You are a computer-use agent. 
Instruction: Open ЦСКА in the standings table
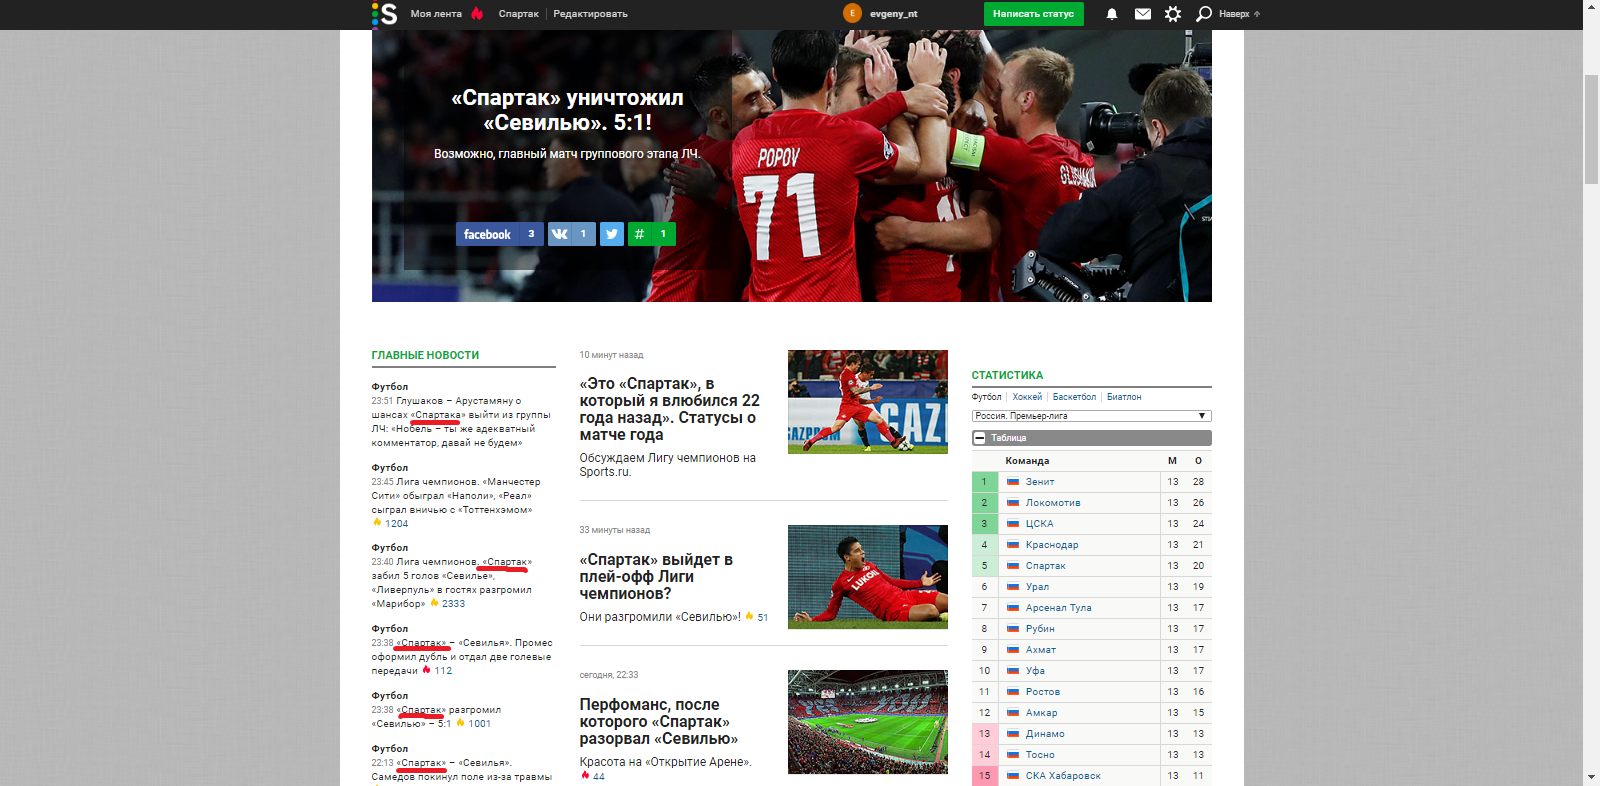click(1039, 524)
